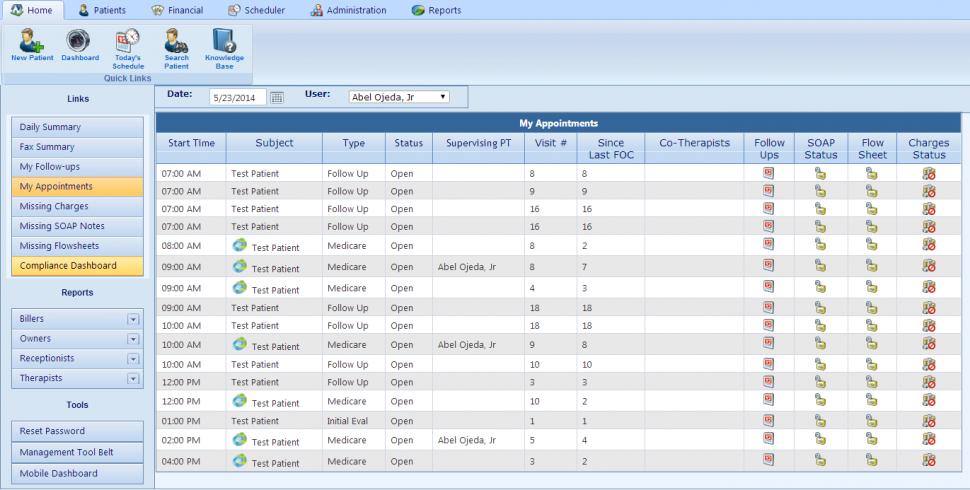Open the Financial tab
The height and width of the screenshot is (490, 970).
pyautogui.click(x=176, y=10)
